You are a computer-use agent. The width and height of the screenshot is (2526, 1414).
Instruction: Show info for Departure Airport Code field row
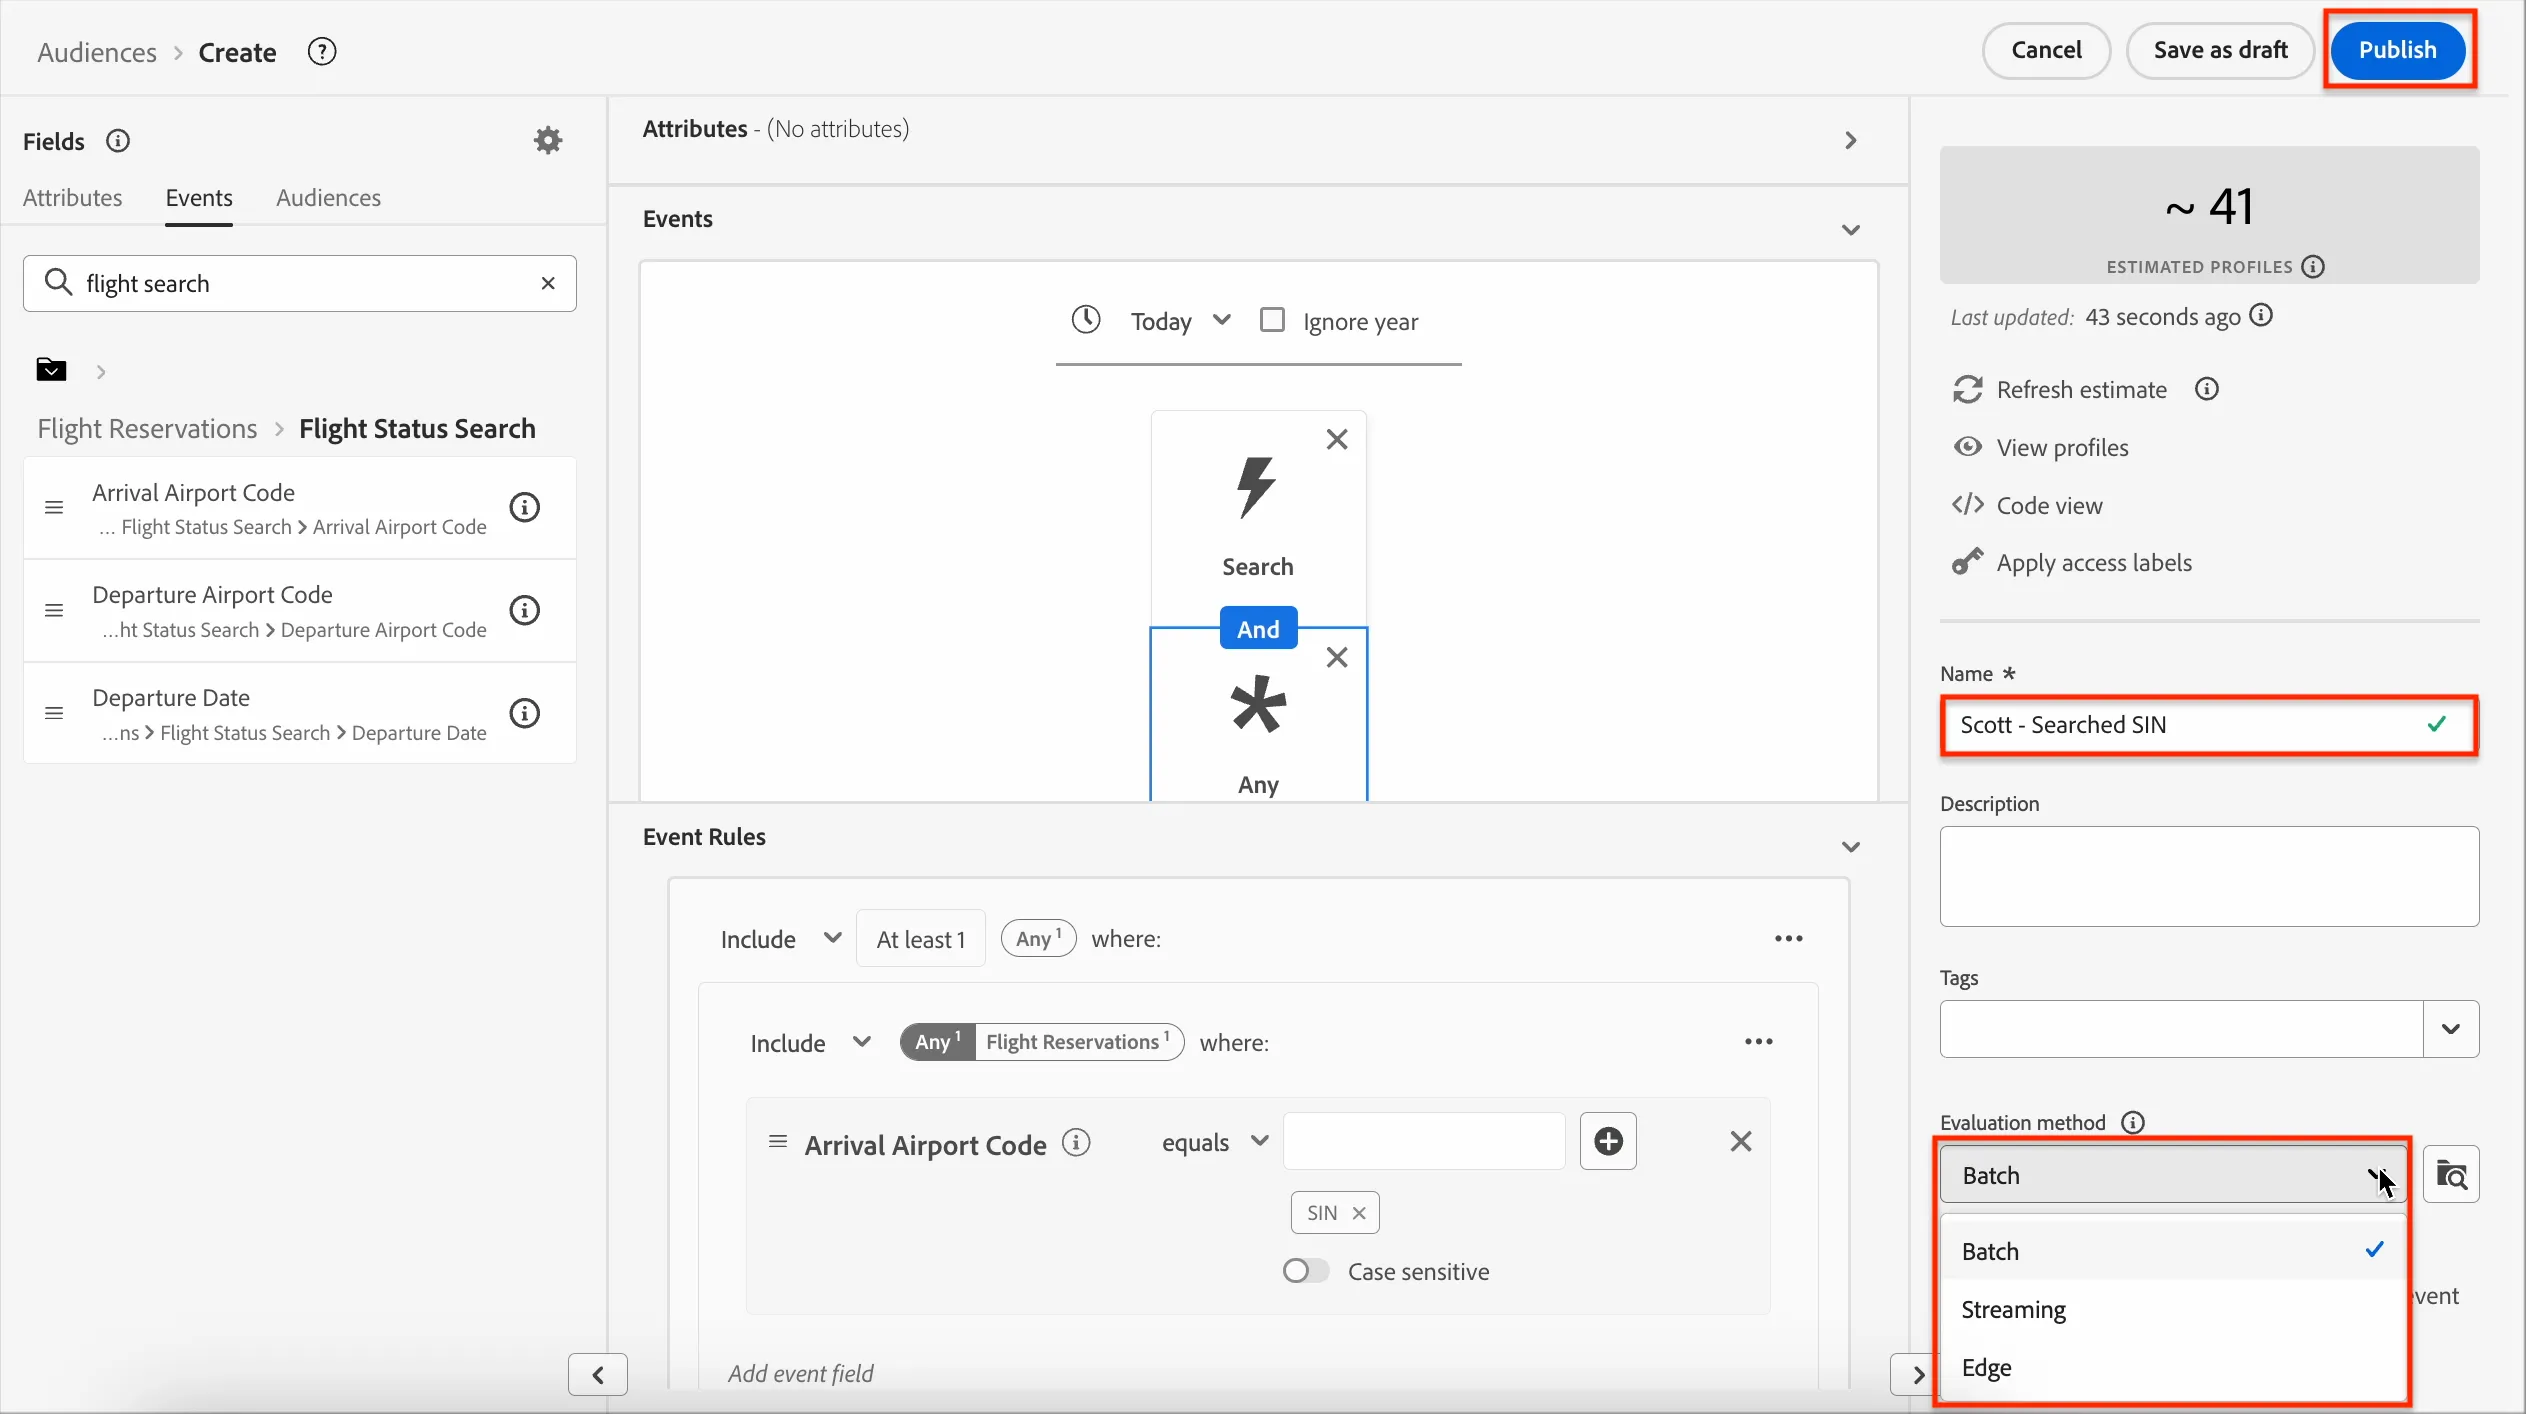(525, 610)
